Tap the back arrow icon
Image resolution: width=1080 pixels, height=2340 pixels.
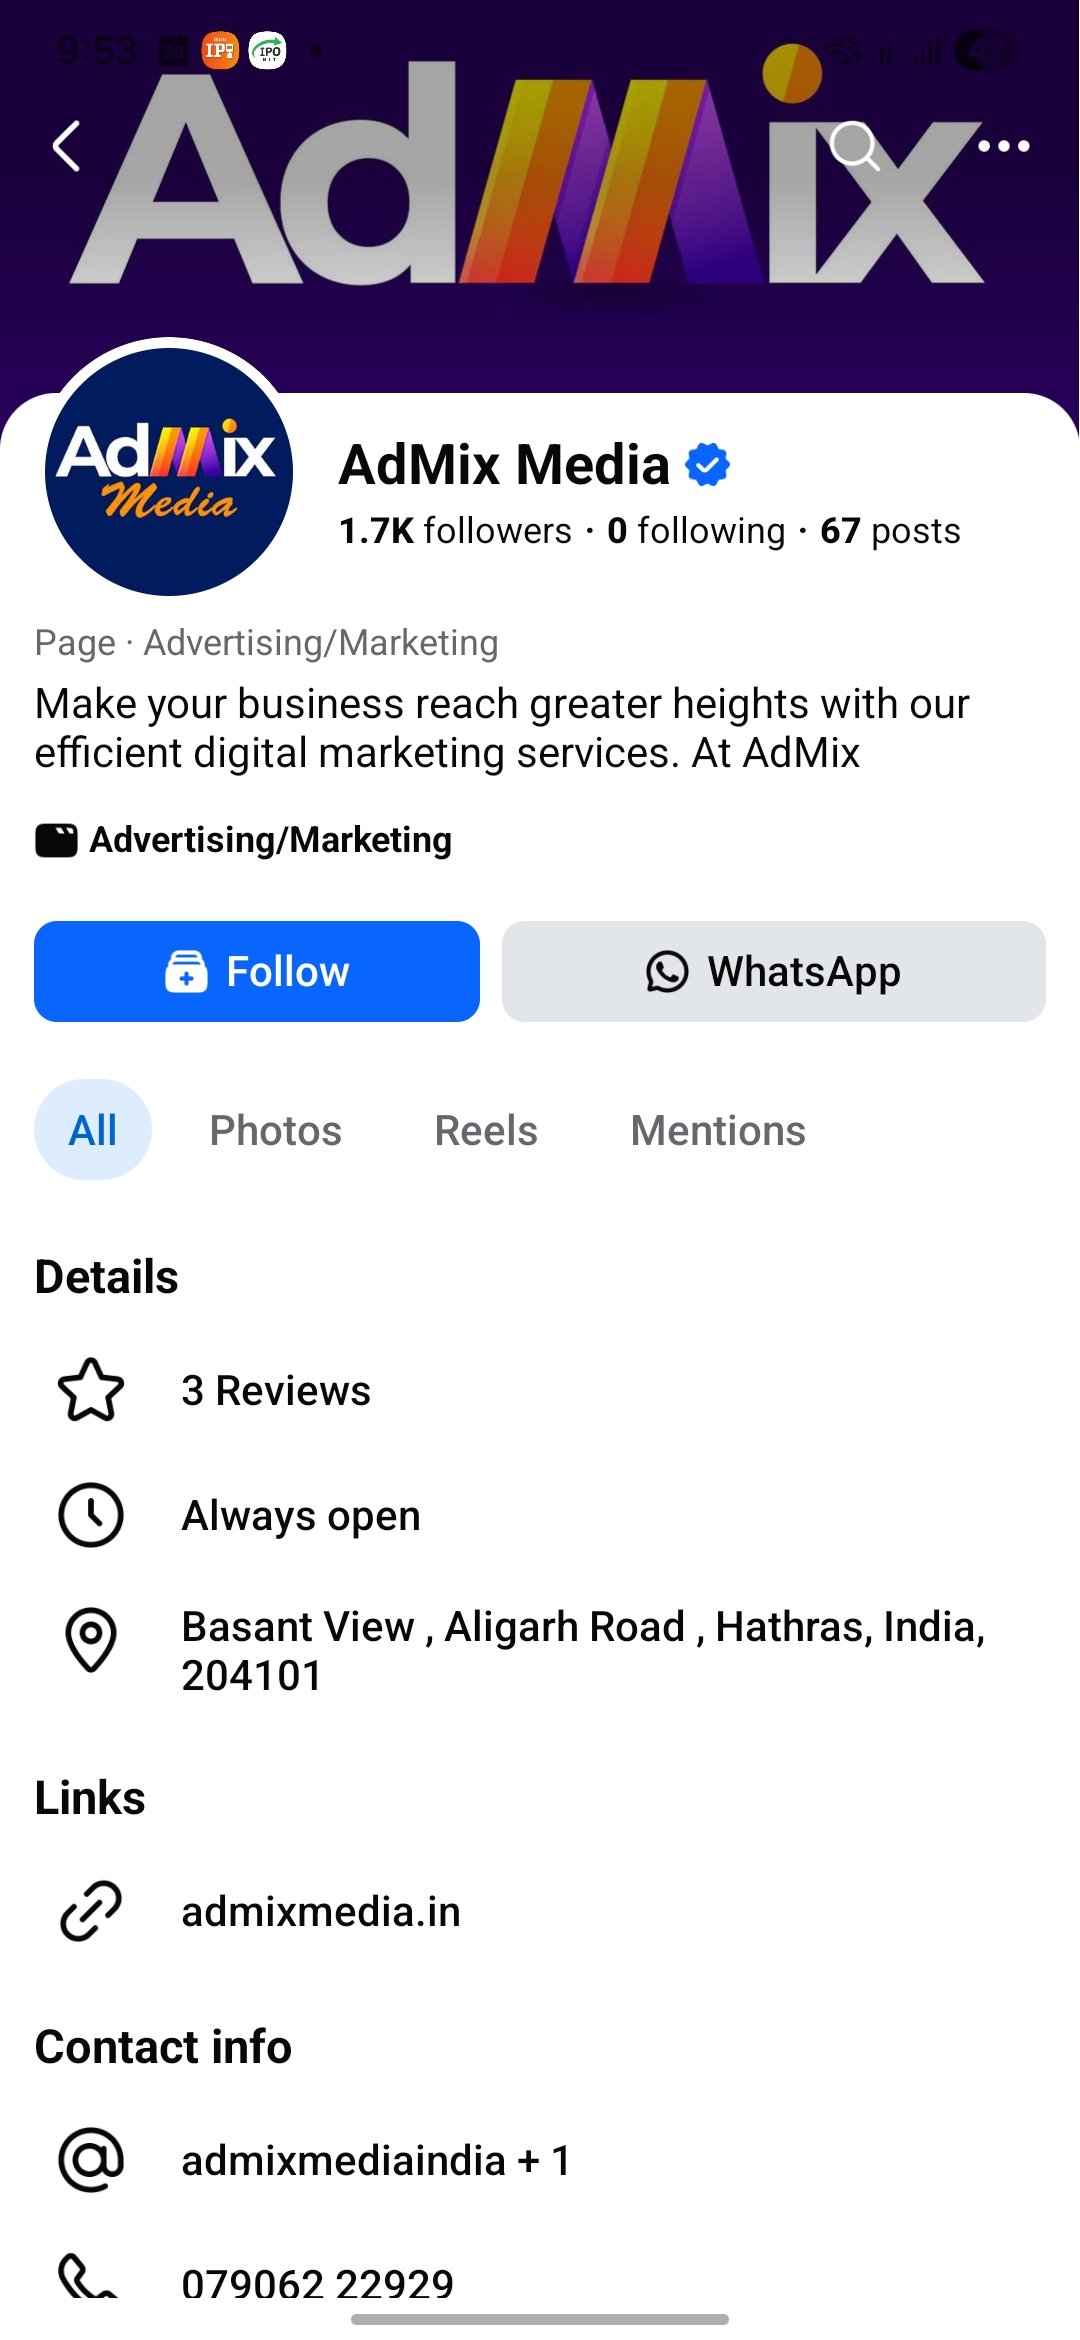pyautogui.click(x=66, y=147)
